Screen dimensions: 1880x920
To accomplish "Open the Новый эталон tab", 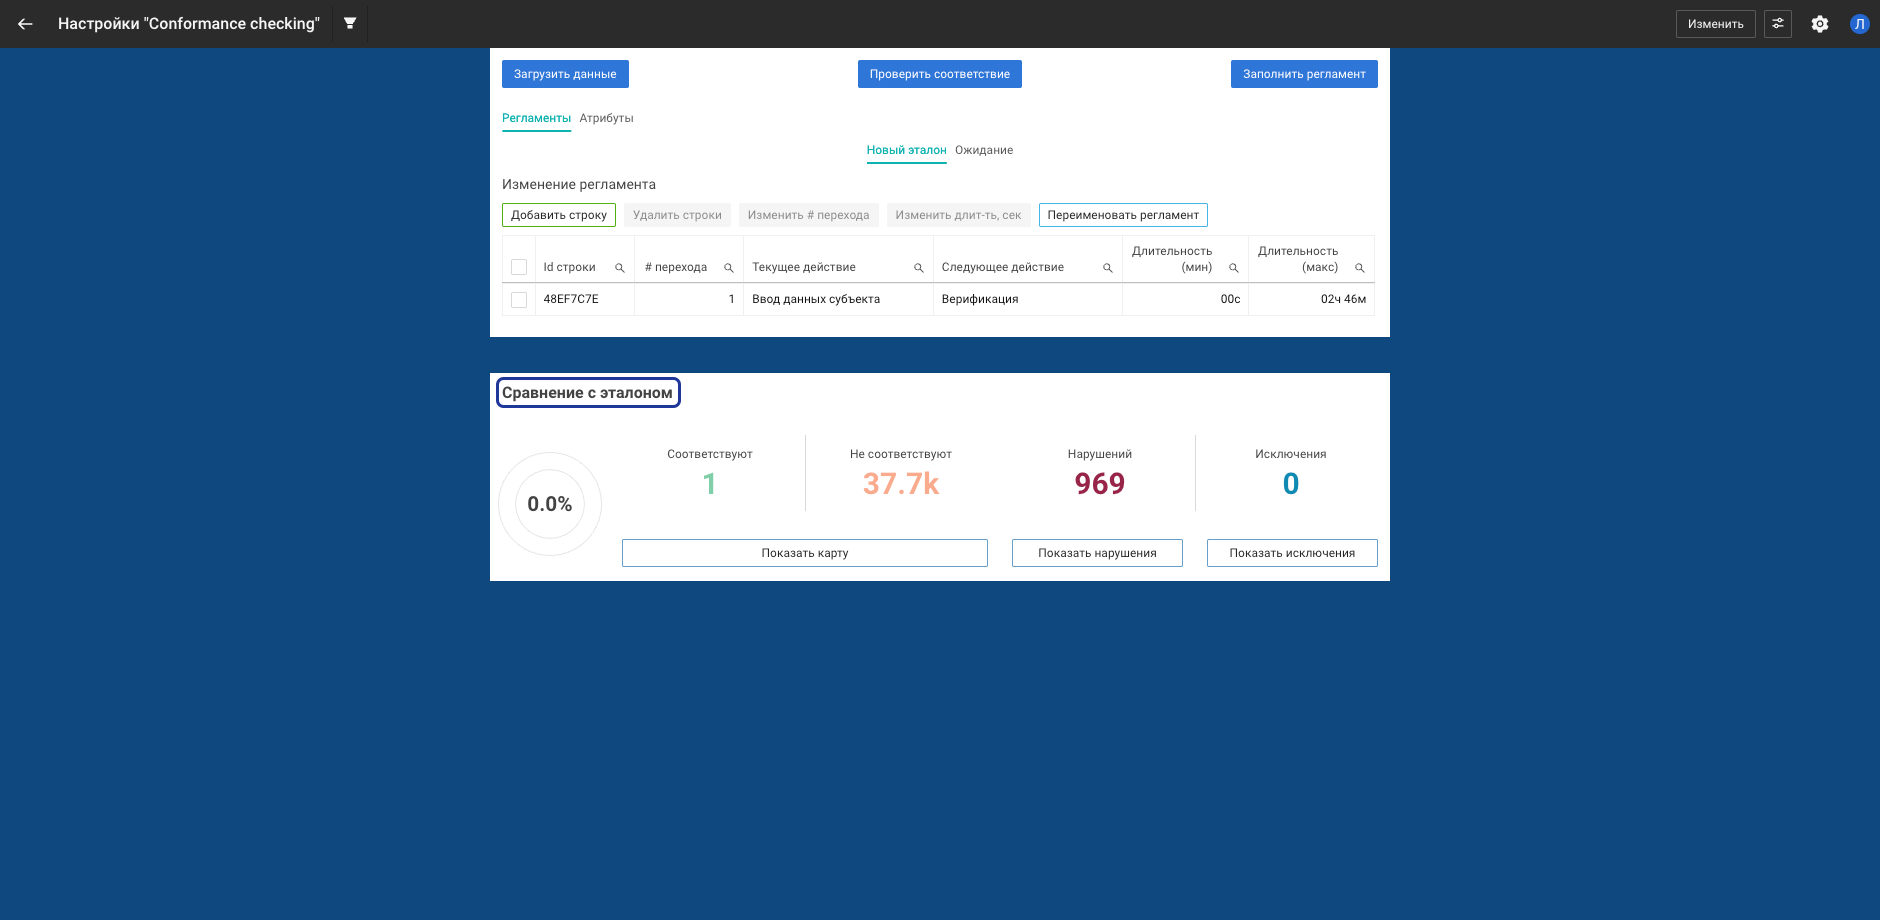I will pyautogui.click(x=906, y=150).
